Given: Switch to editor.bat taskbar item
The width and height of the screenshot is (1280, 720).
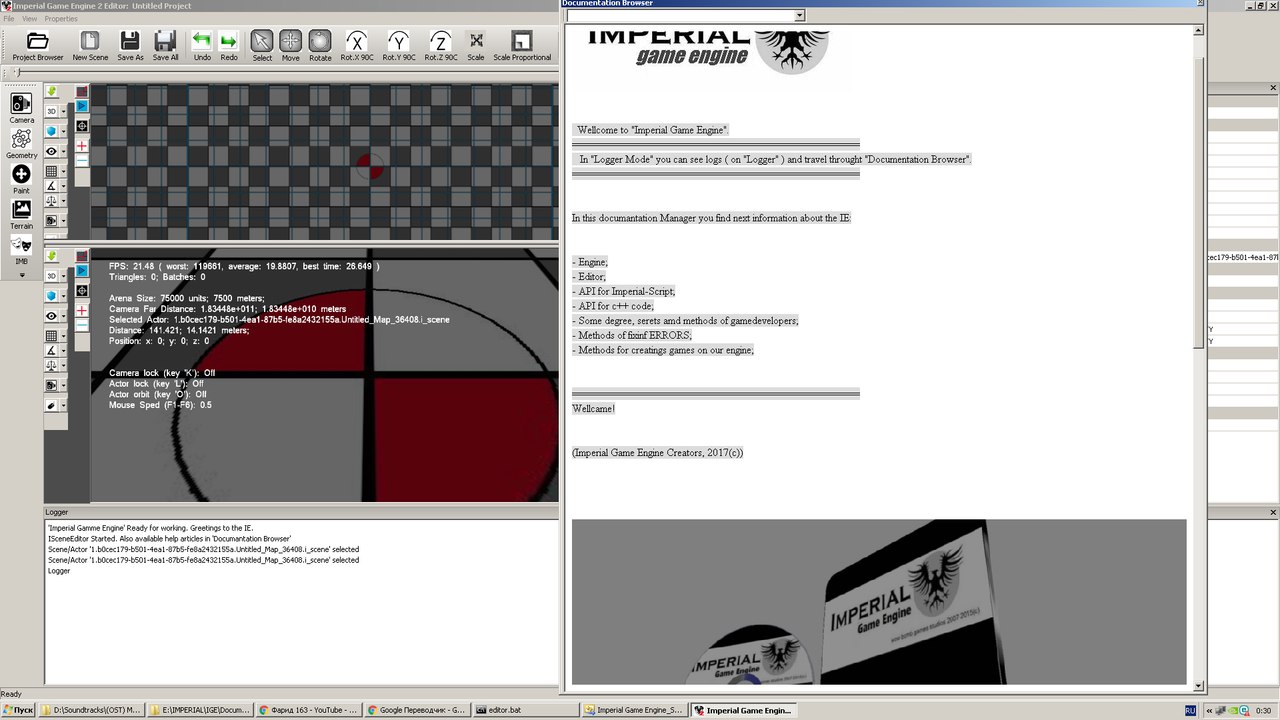Looking at the screenshot, I should (x=524, y=710).
